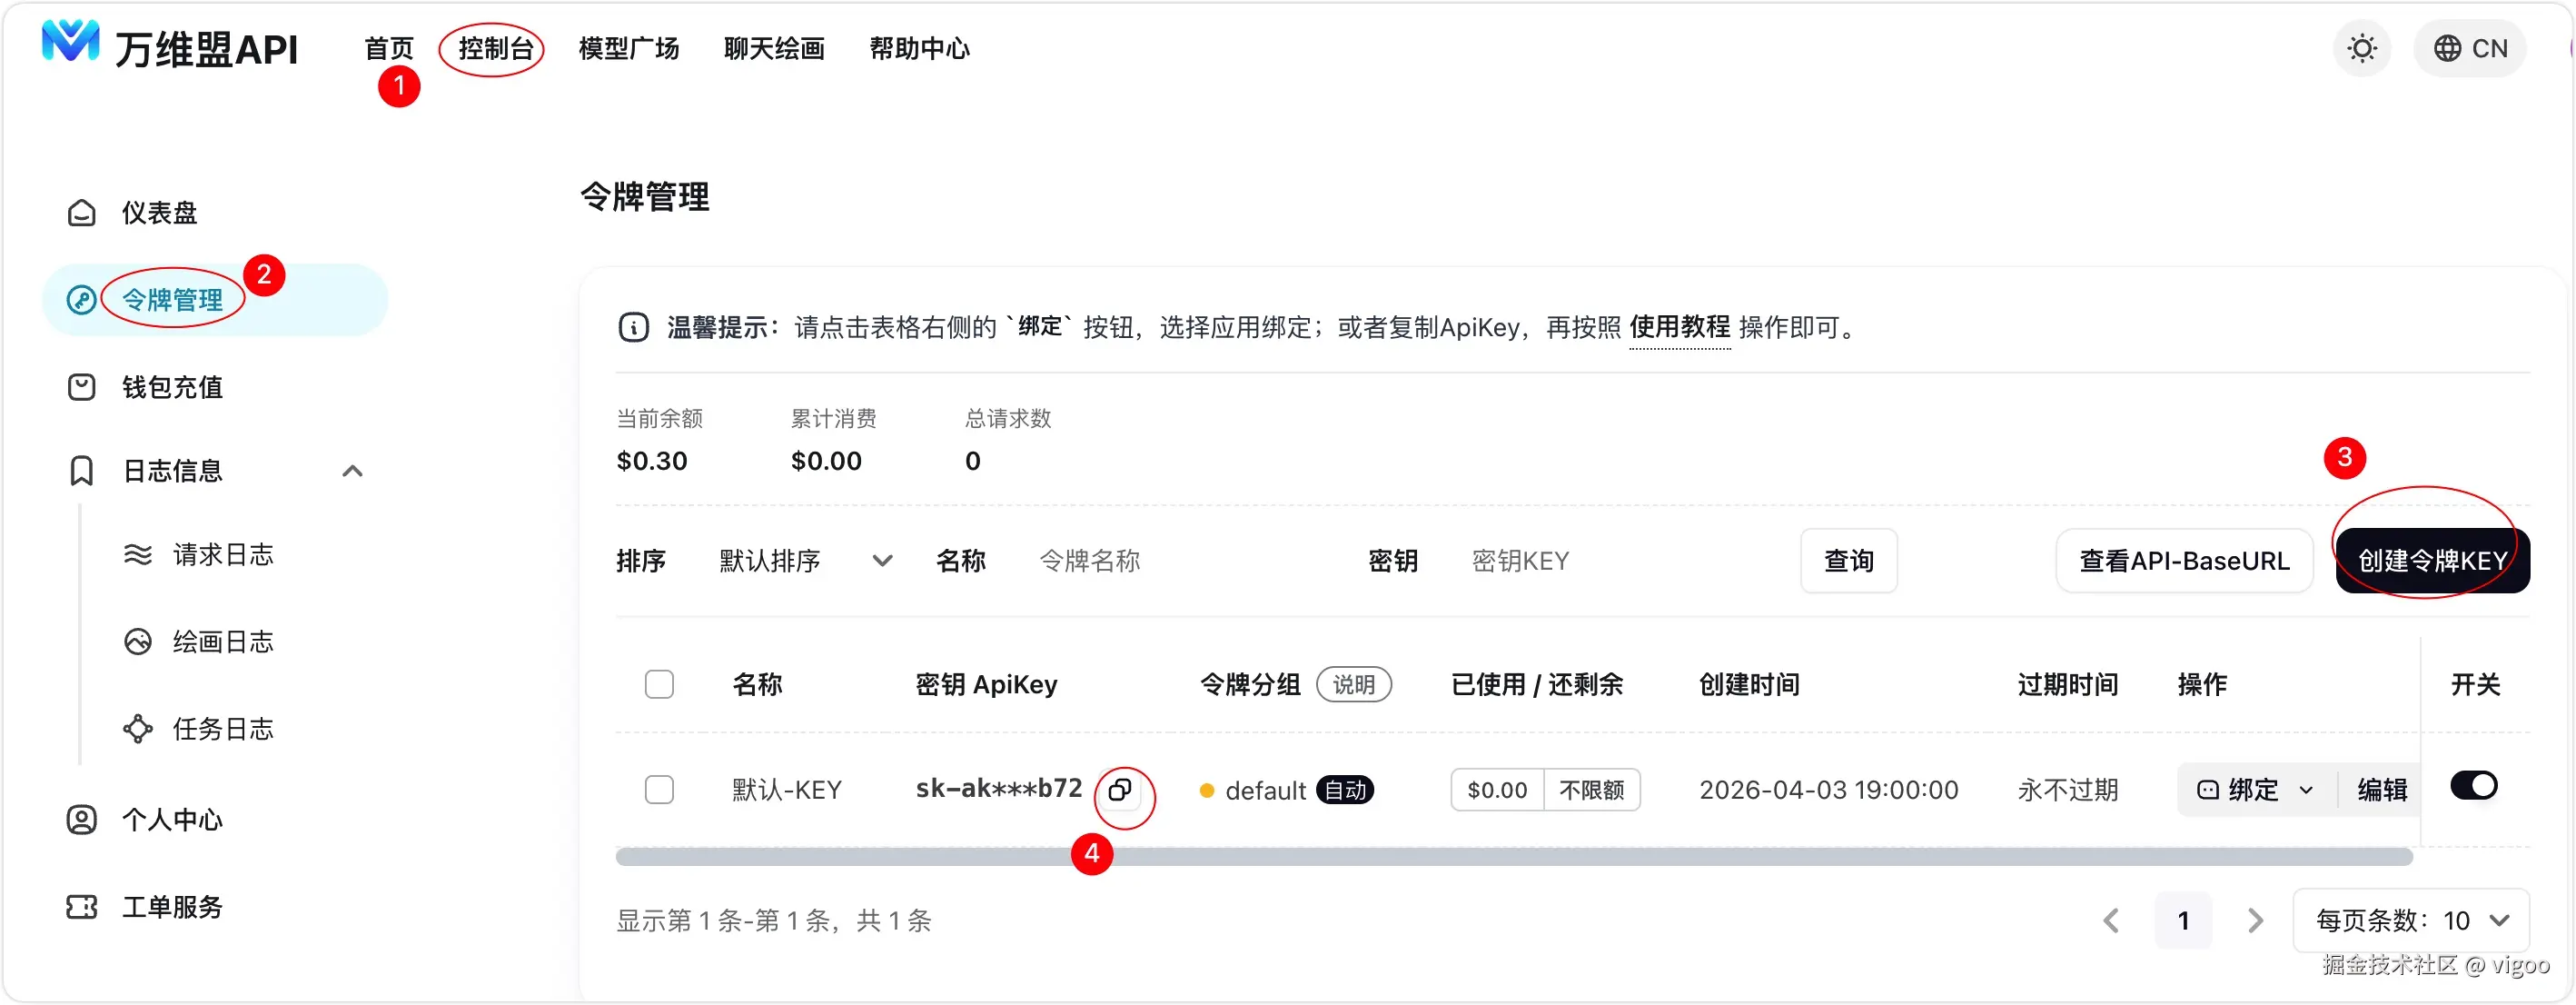Open 绘画日志 drawing logs
The height and width of the screenshot is (1005, 2576).
click(222, 642)
